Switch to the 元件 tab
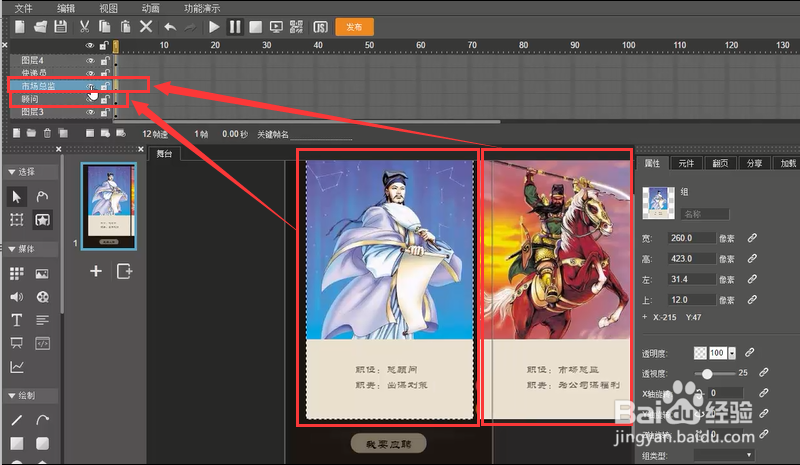 point(686,163)
